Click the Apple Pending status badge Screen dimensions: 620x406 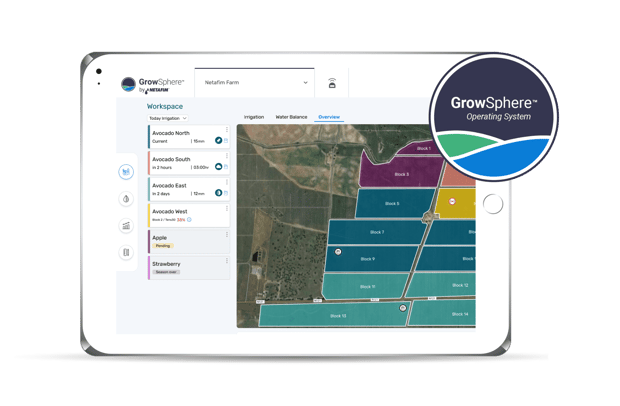[164, 245]
